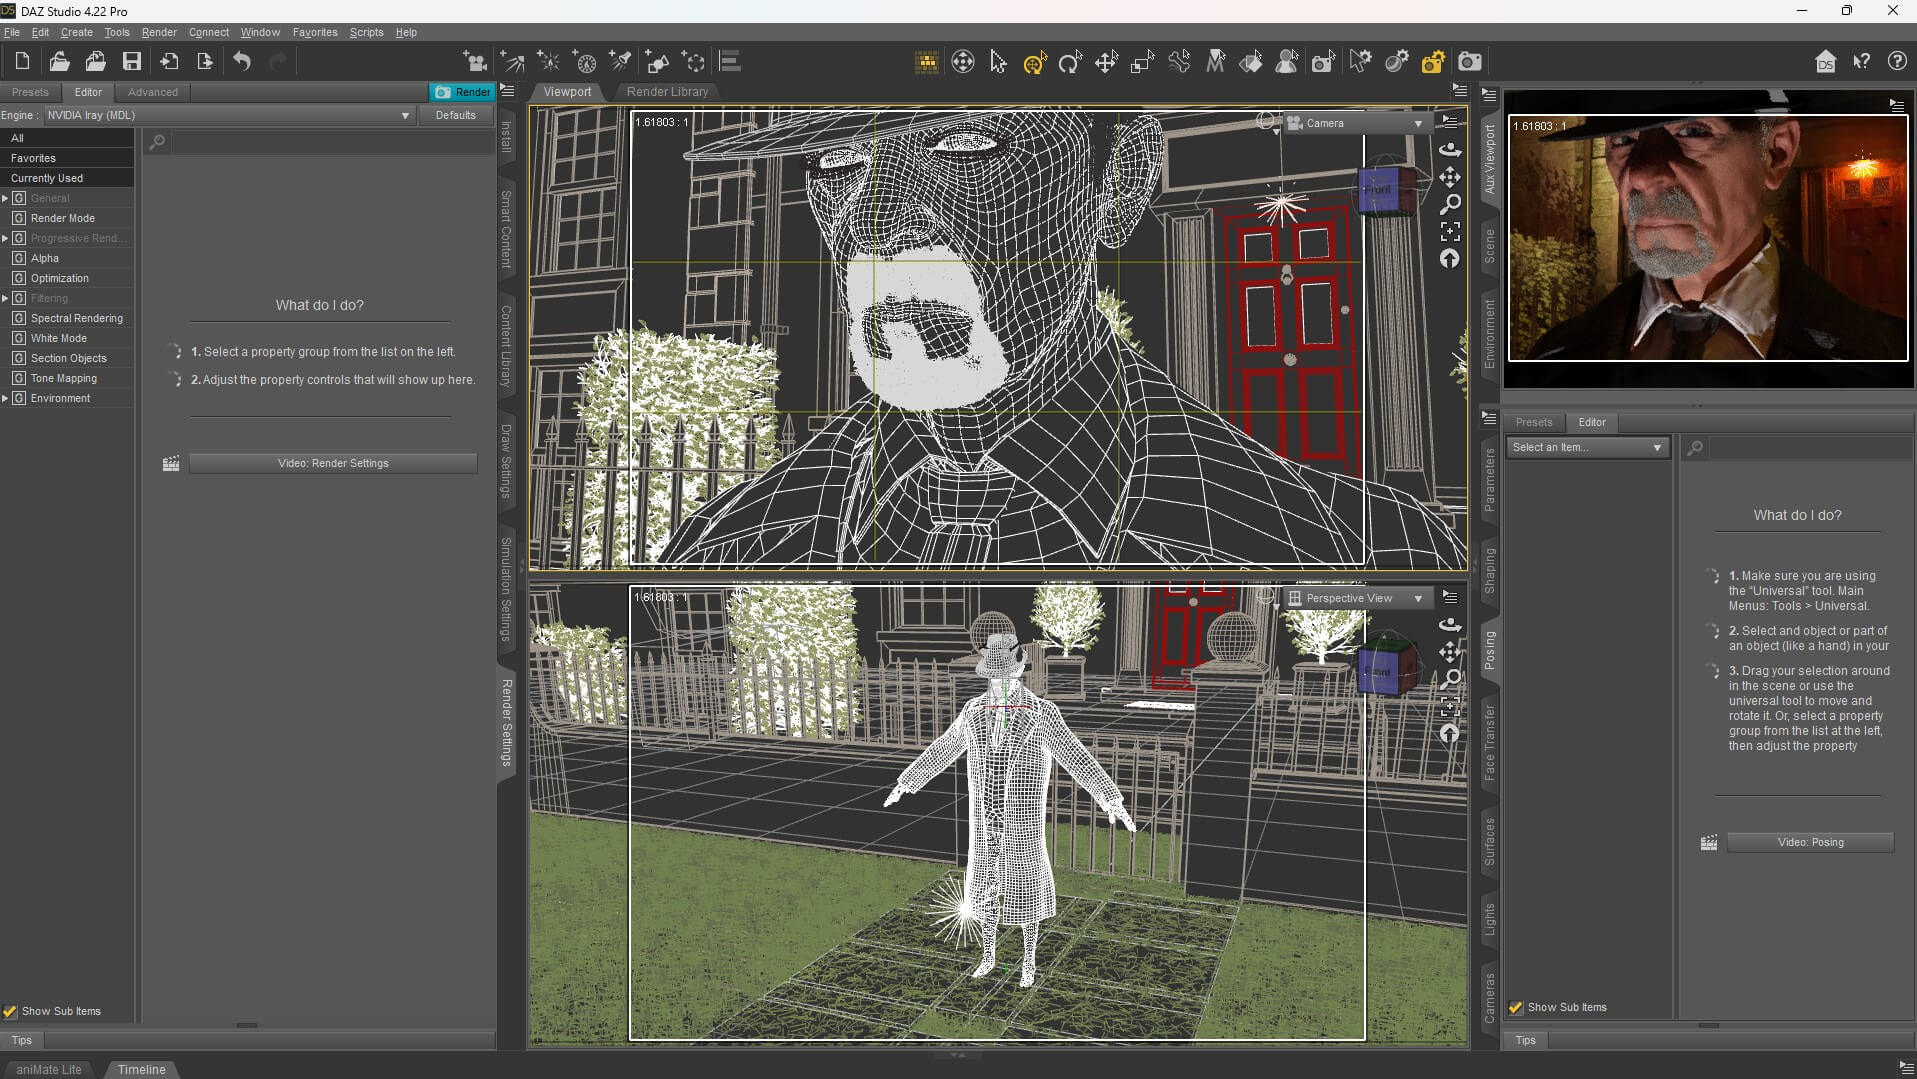Open the Scripts menu

click(366, 32)
